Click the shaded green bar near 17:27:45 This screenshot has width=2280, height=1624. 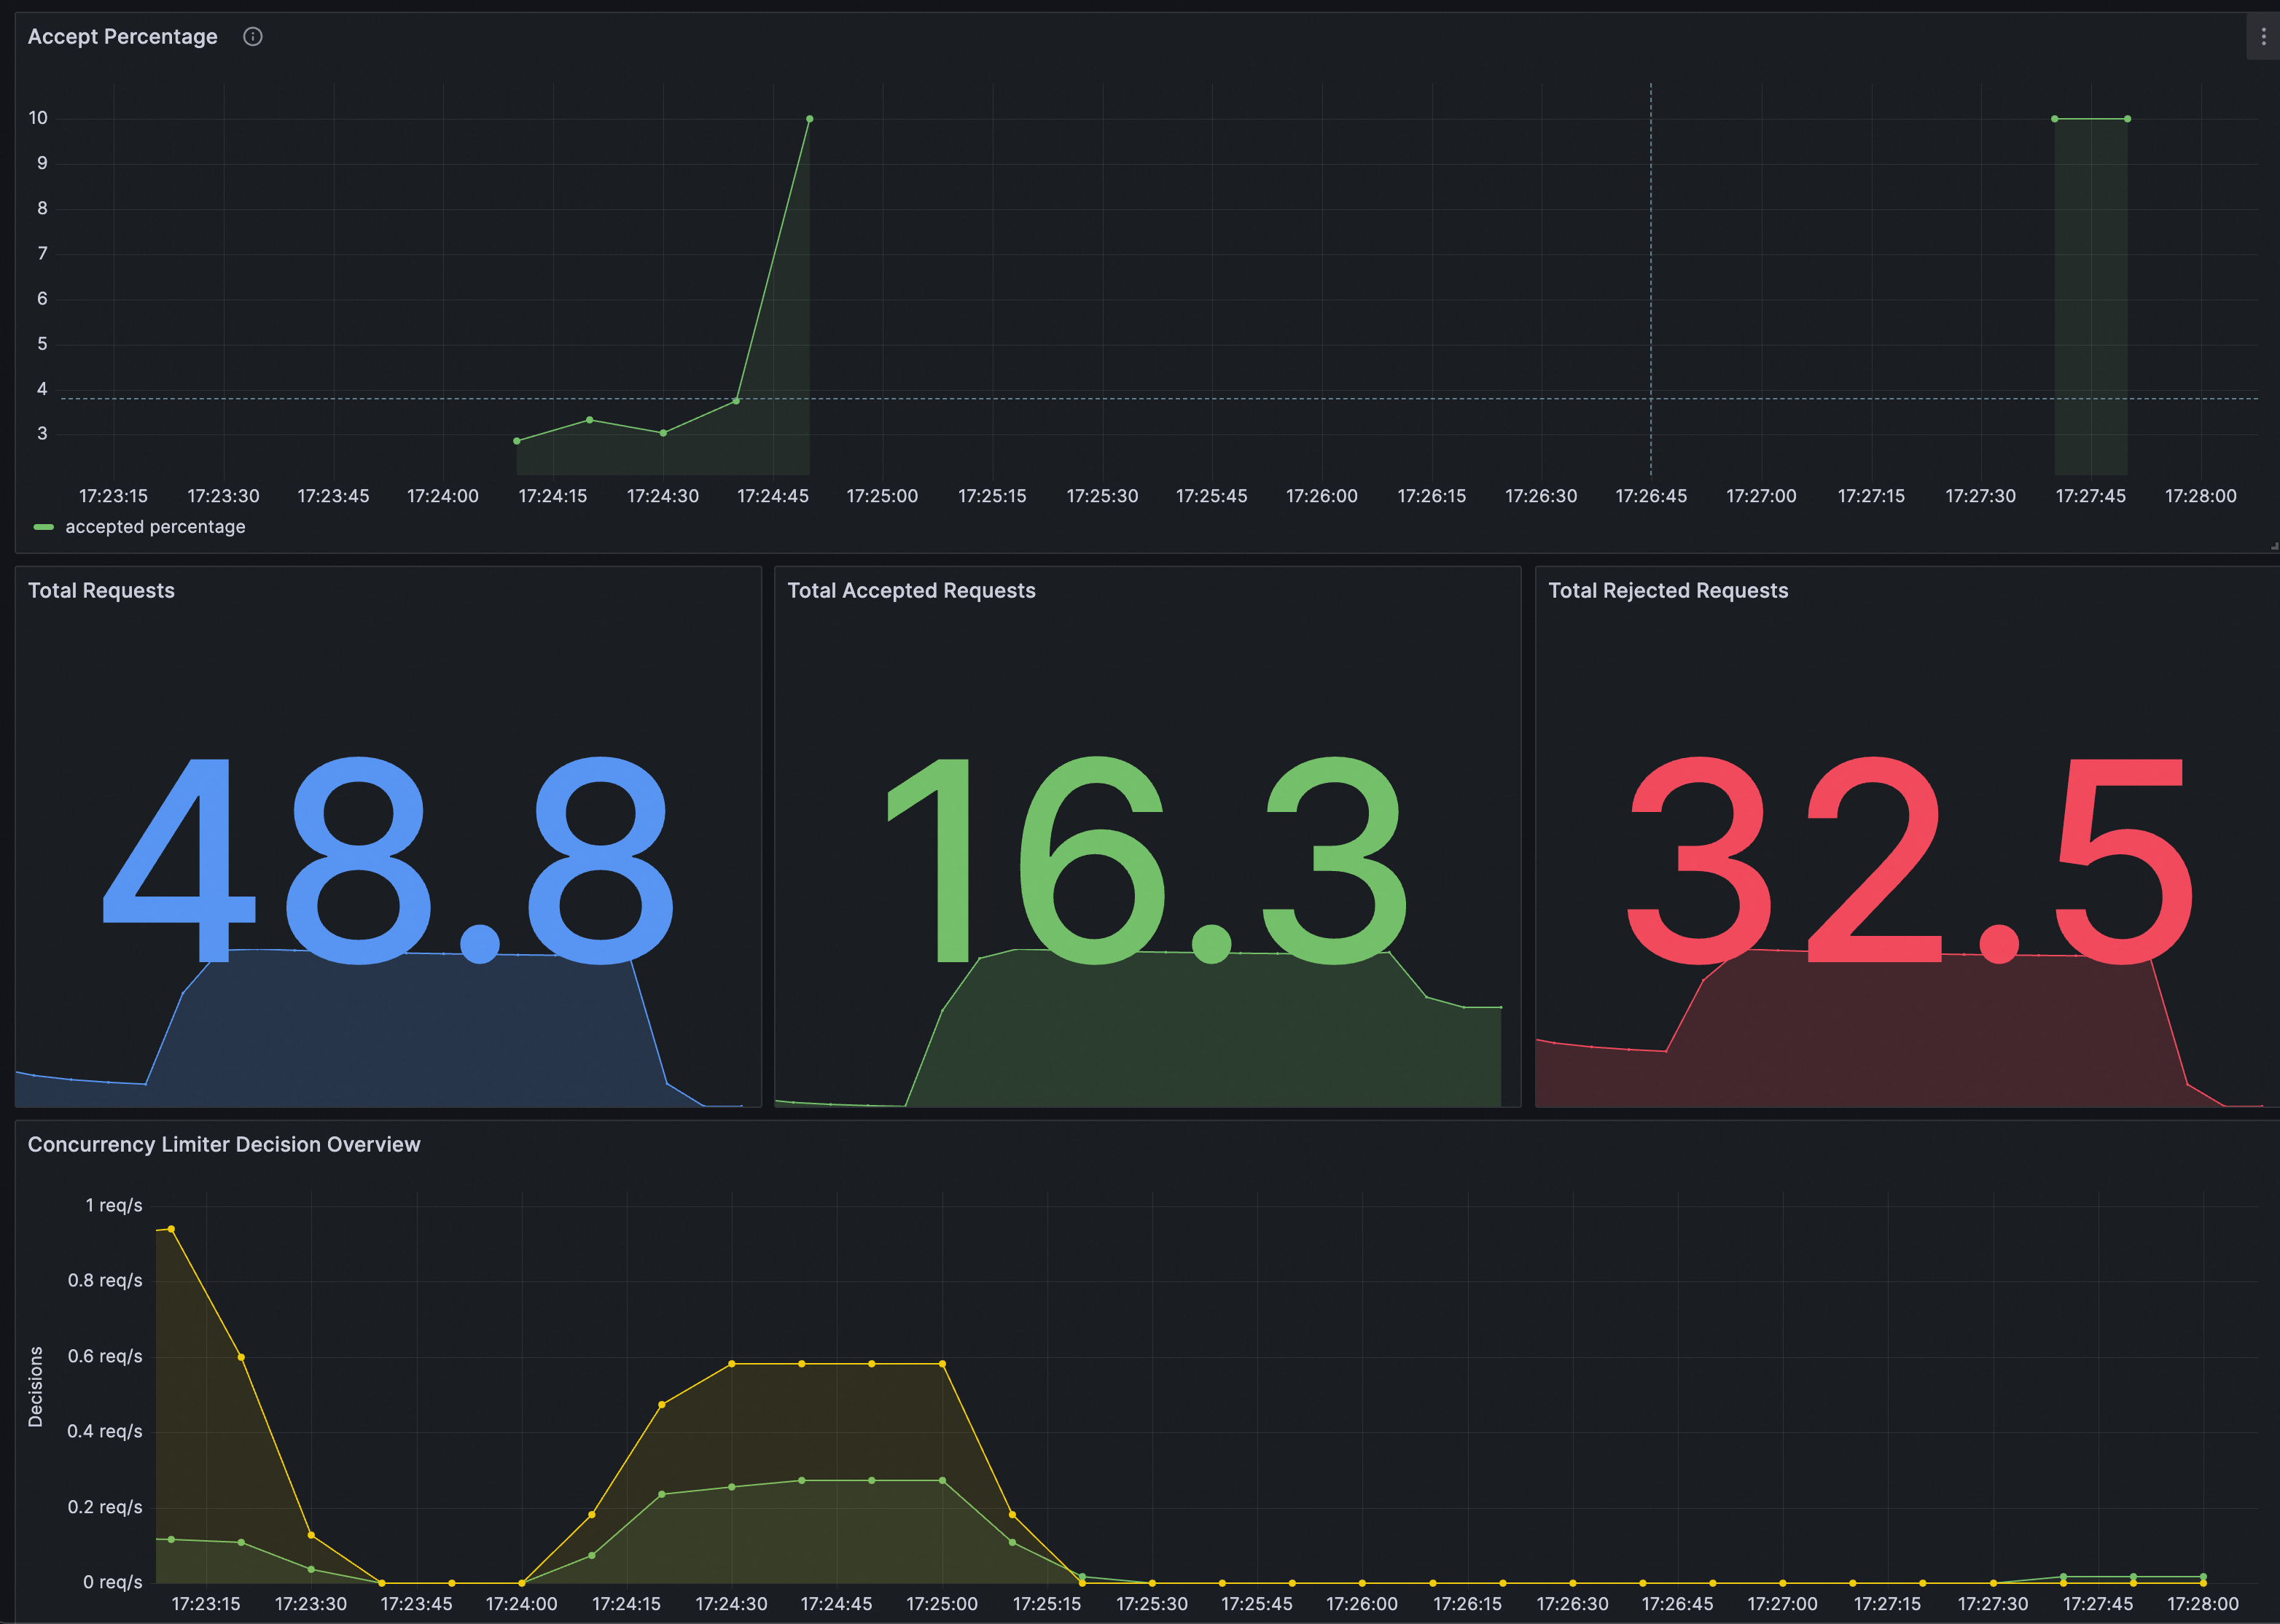(2091, 300)
